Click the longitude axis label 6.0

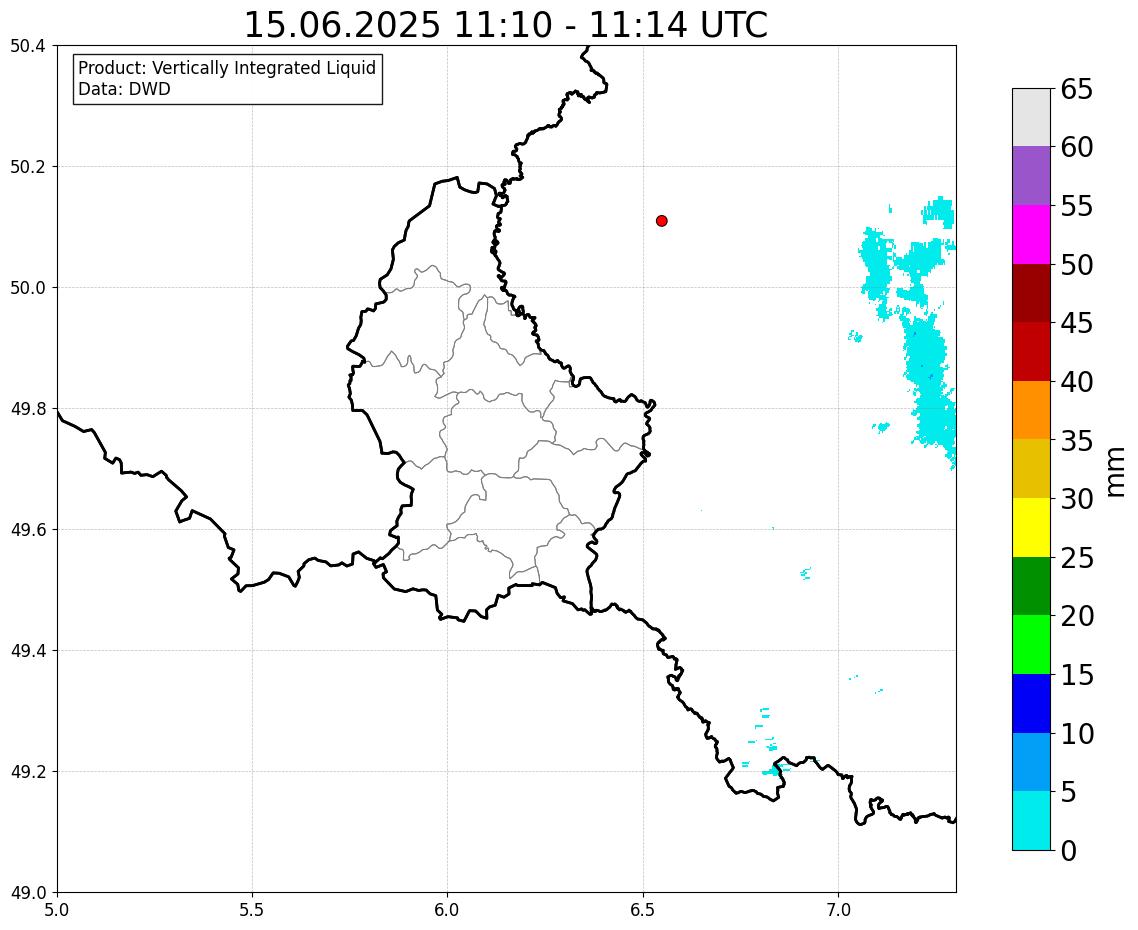[447, 910]
